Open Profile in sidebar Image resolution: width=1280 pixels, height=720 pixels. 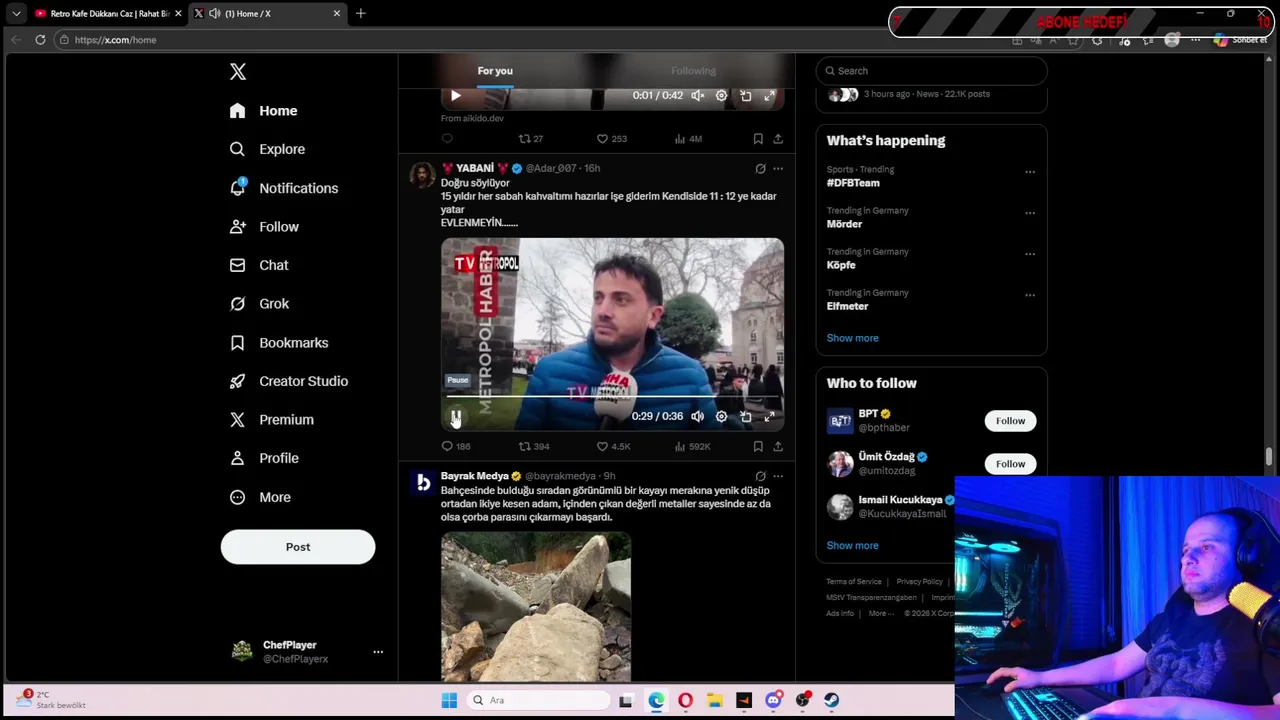click(264, 458)
